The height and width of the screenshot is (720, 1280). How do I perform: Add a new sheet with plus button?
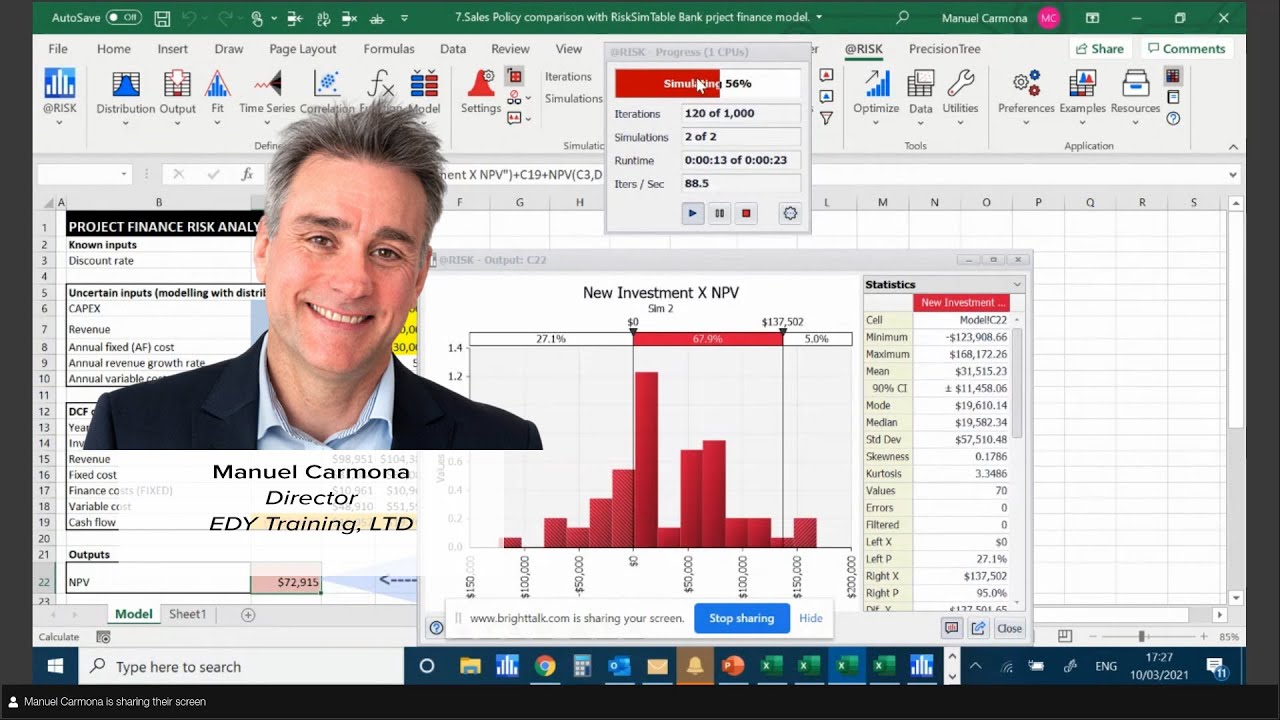coord(248,615)
